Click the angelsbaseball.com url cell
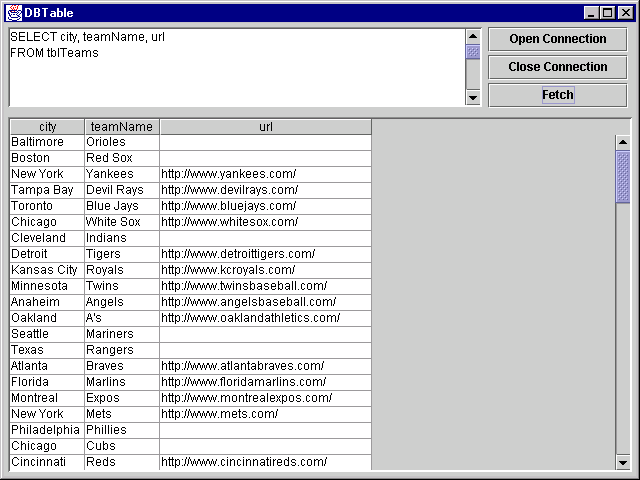The image size is (640, 480). click(266, 302)
